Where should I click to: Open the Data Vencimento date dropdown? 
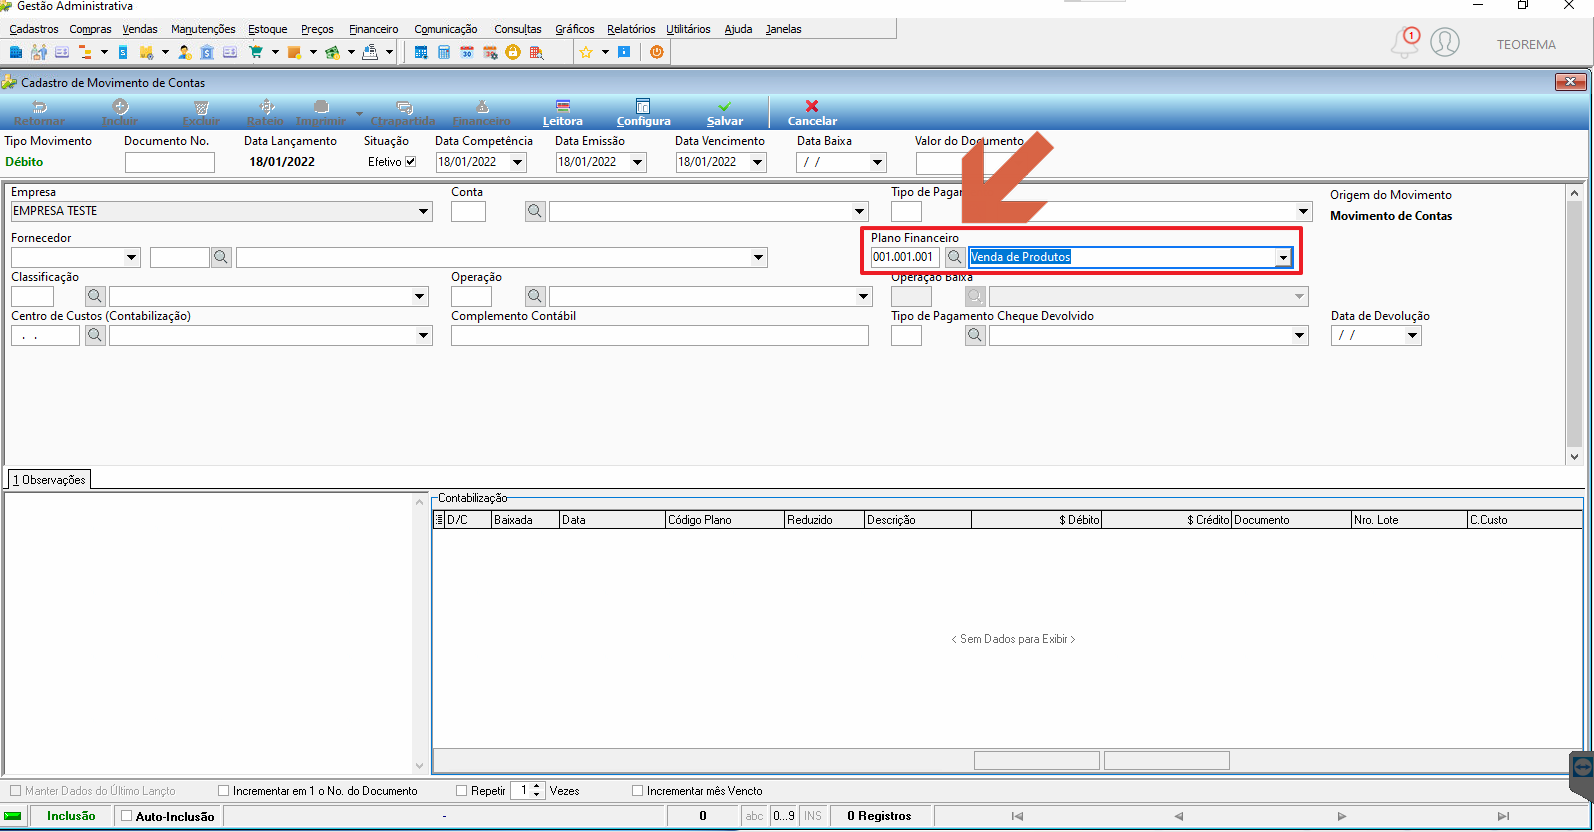pos(757,162)
